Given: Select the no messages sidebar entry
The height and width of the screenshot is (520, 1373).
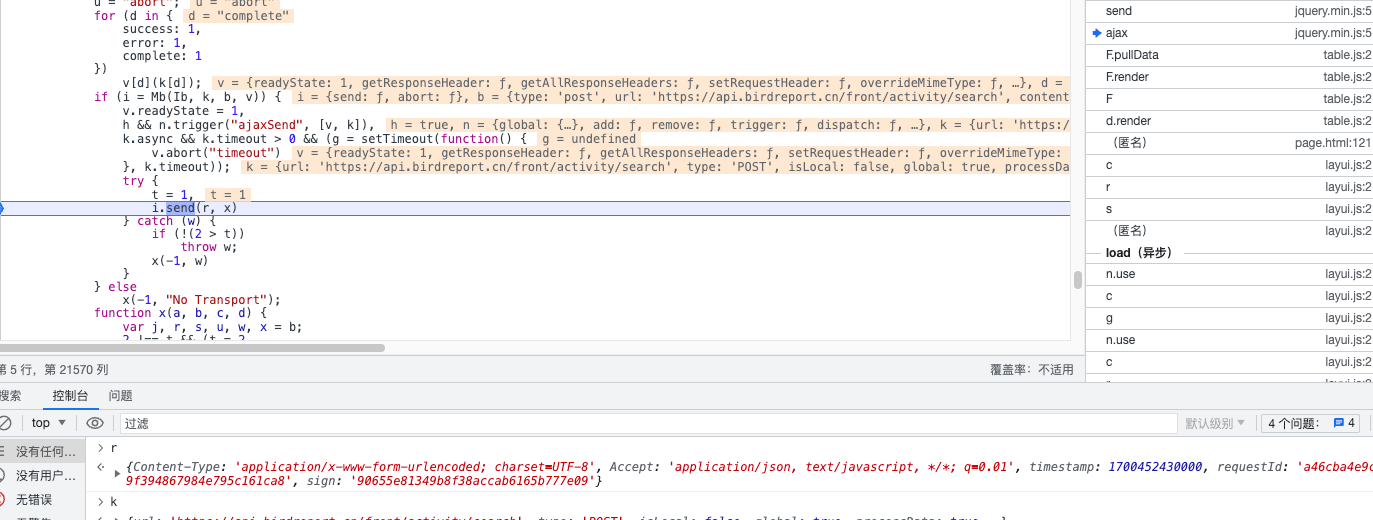Looking at the screenshot, I should point(46,452).
